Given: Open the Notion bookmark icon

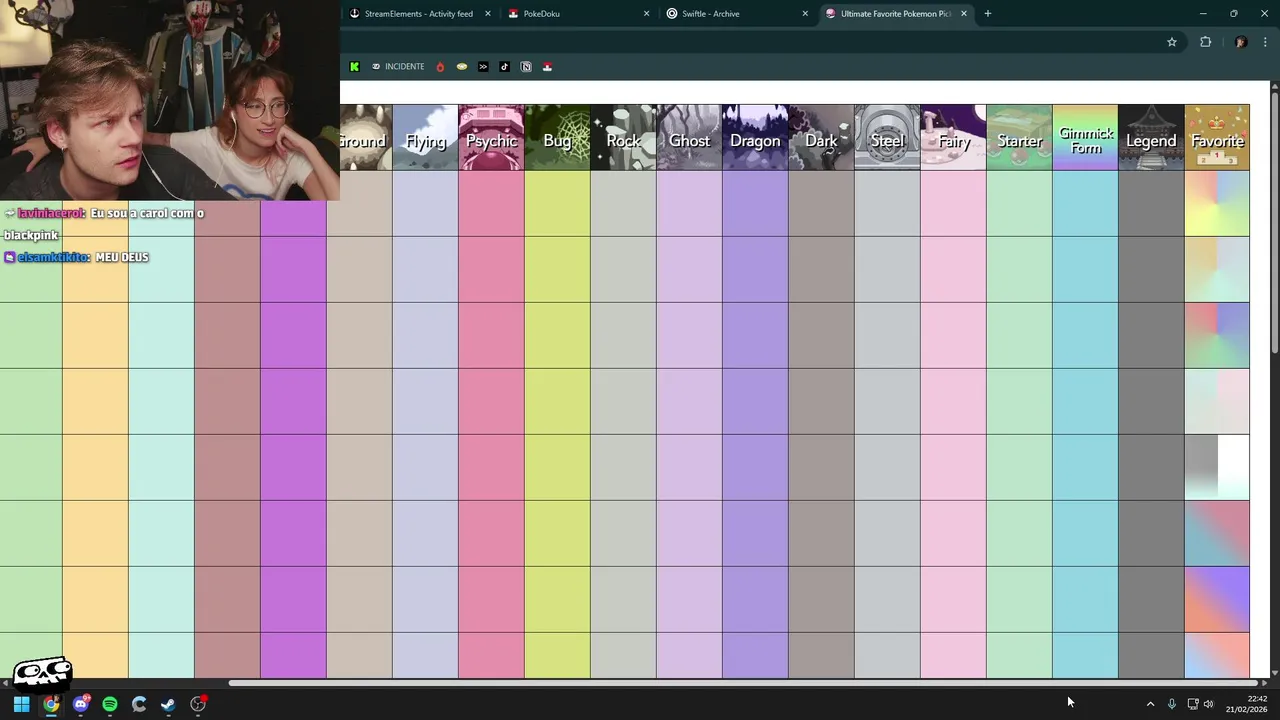Looking at the screenshot, I should [526, 67].
